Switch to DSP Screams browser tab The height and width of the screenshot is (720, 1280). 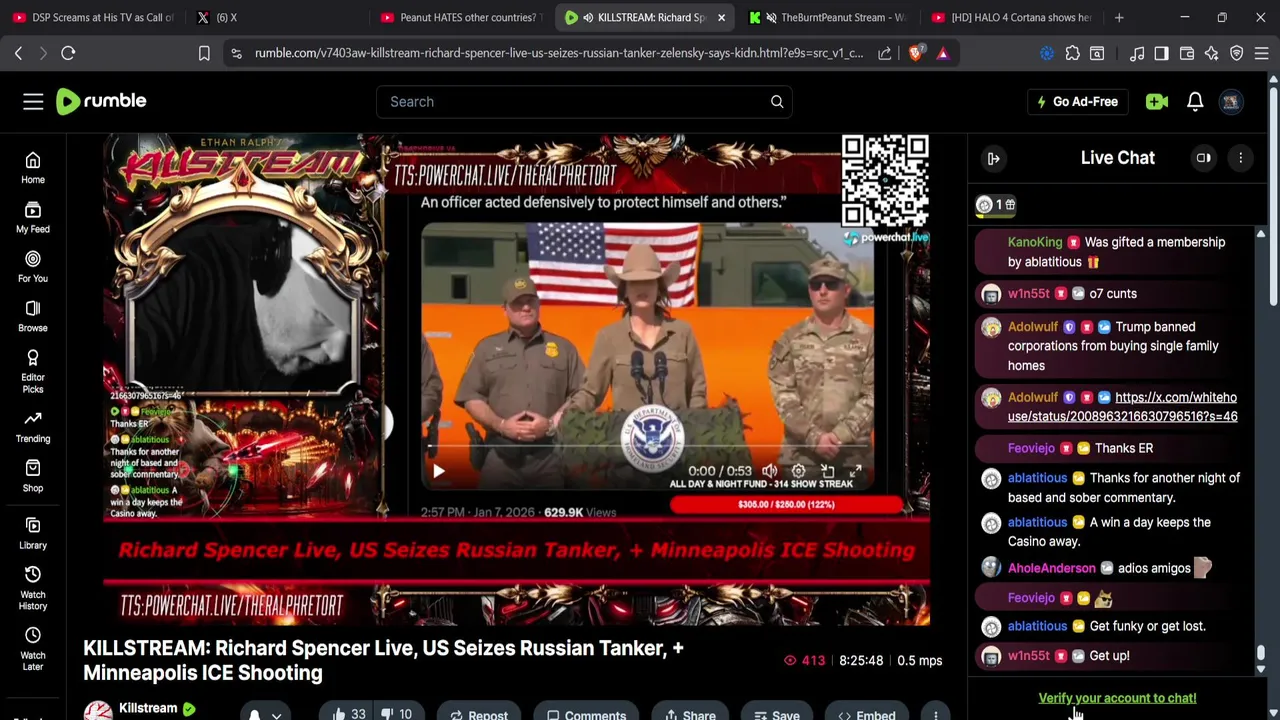tap(93, 17)
